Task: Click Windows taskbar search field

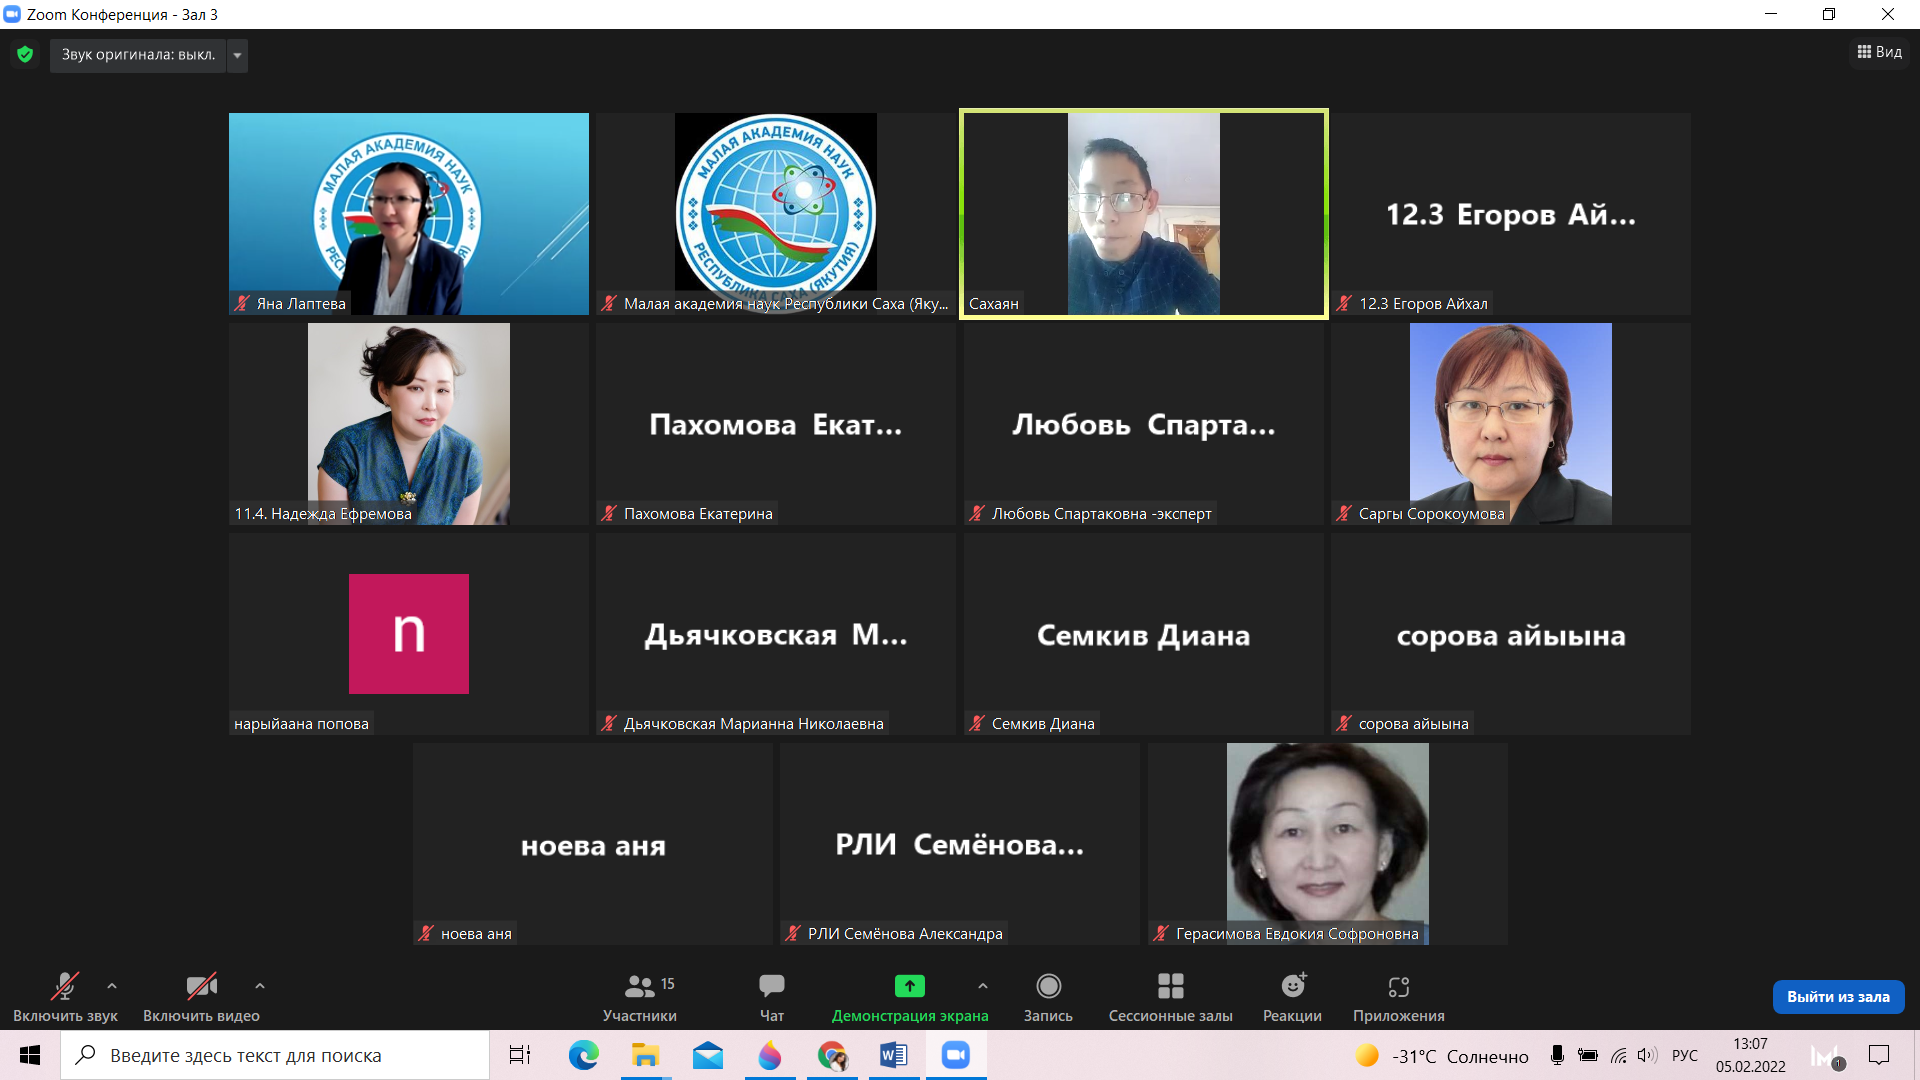Action: click(x=275, y=1055)
